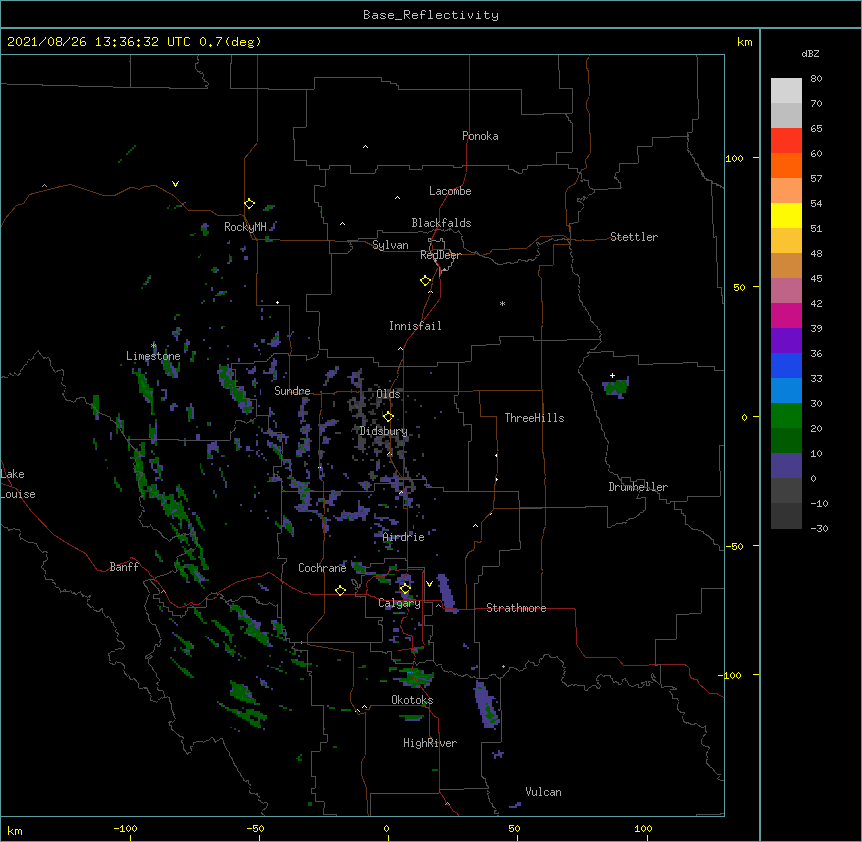Click the yellow diamond marker south of RedDeer
Viewport: 862px width, 842px height.
426,281
